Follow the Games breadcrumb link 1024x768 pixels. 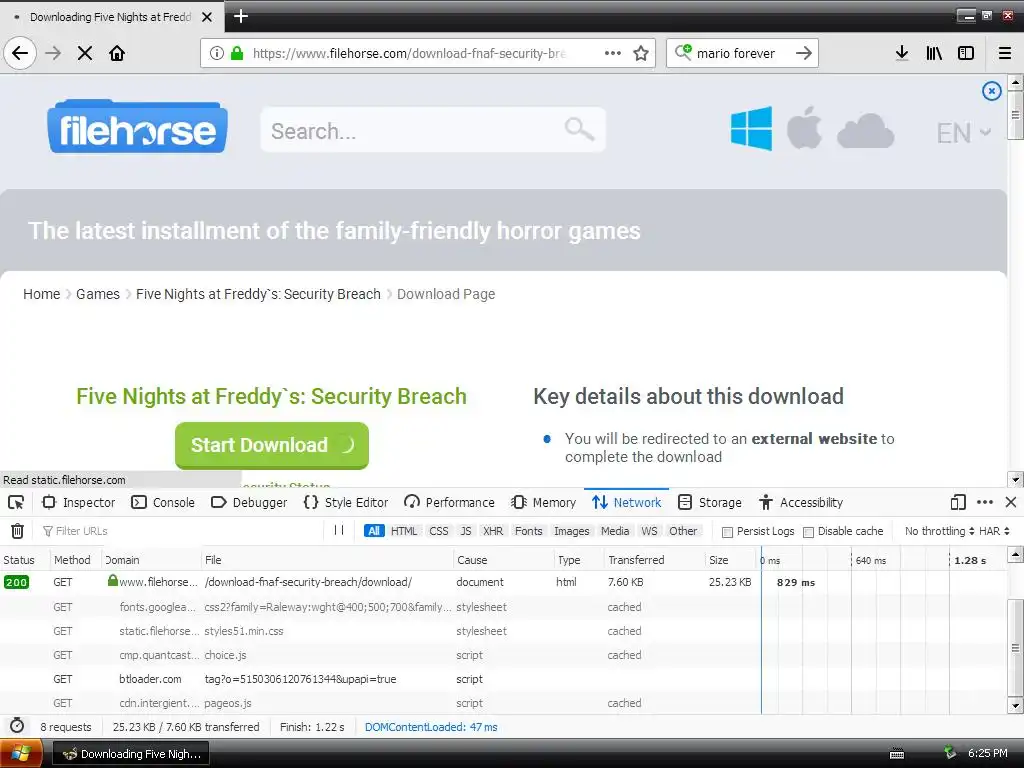[x=98, y=294]
